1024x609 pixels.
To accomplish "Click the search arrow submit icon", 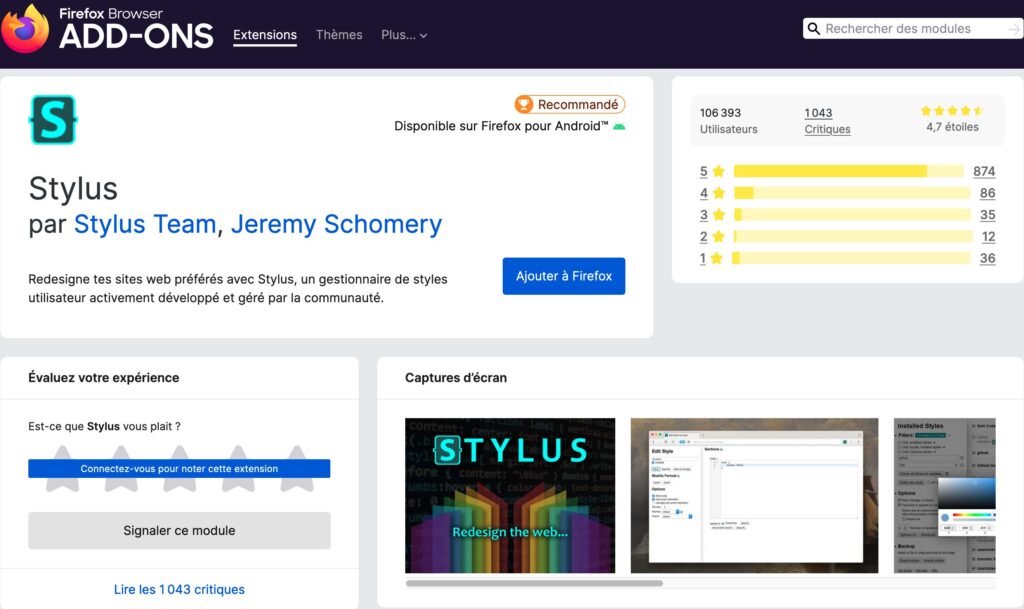I will pyautogui.click(x=1014, y=29).
